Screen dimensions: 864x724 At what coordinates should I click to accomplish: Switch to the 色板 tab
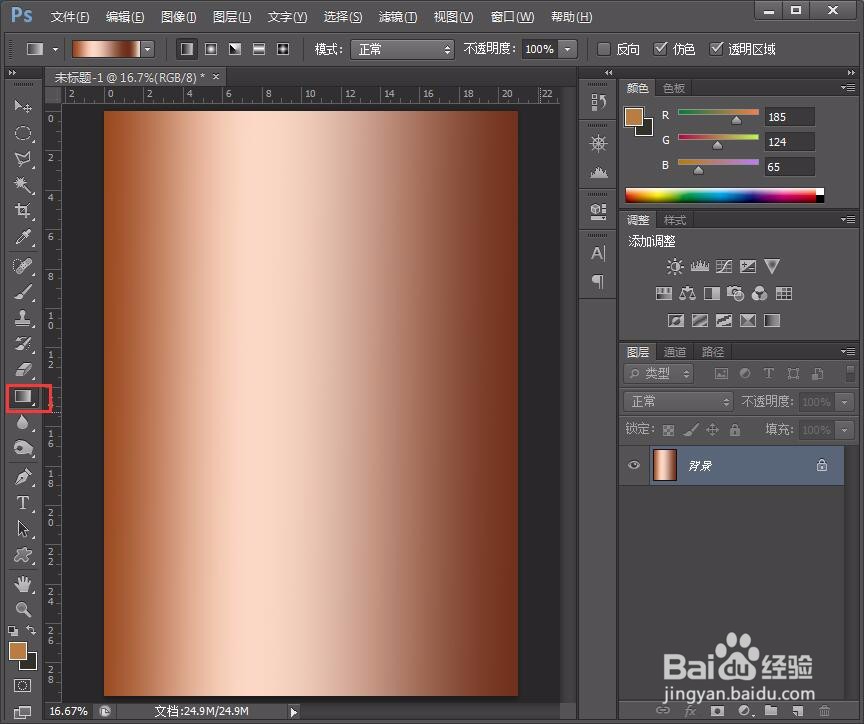[674, 88]
